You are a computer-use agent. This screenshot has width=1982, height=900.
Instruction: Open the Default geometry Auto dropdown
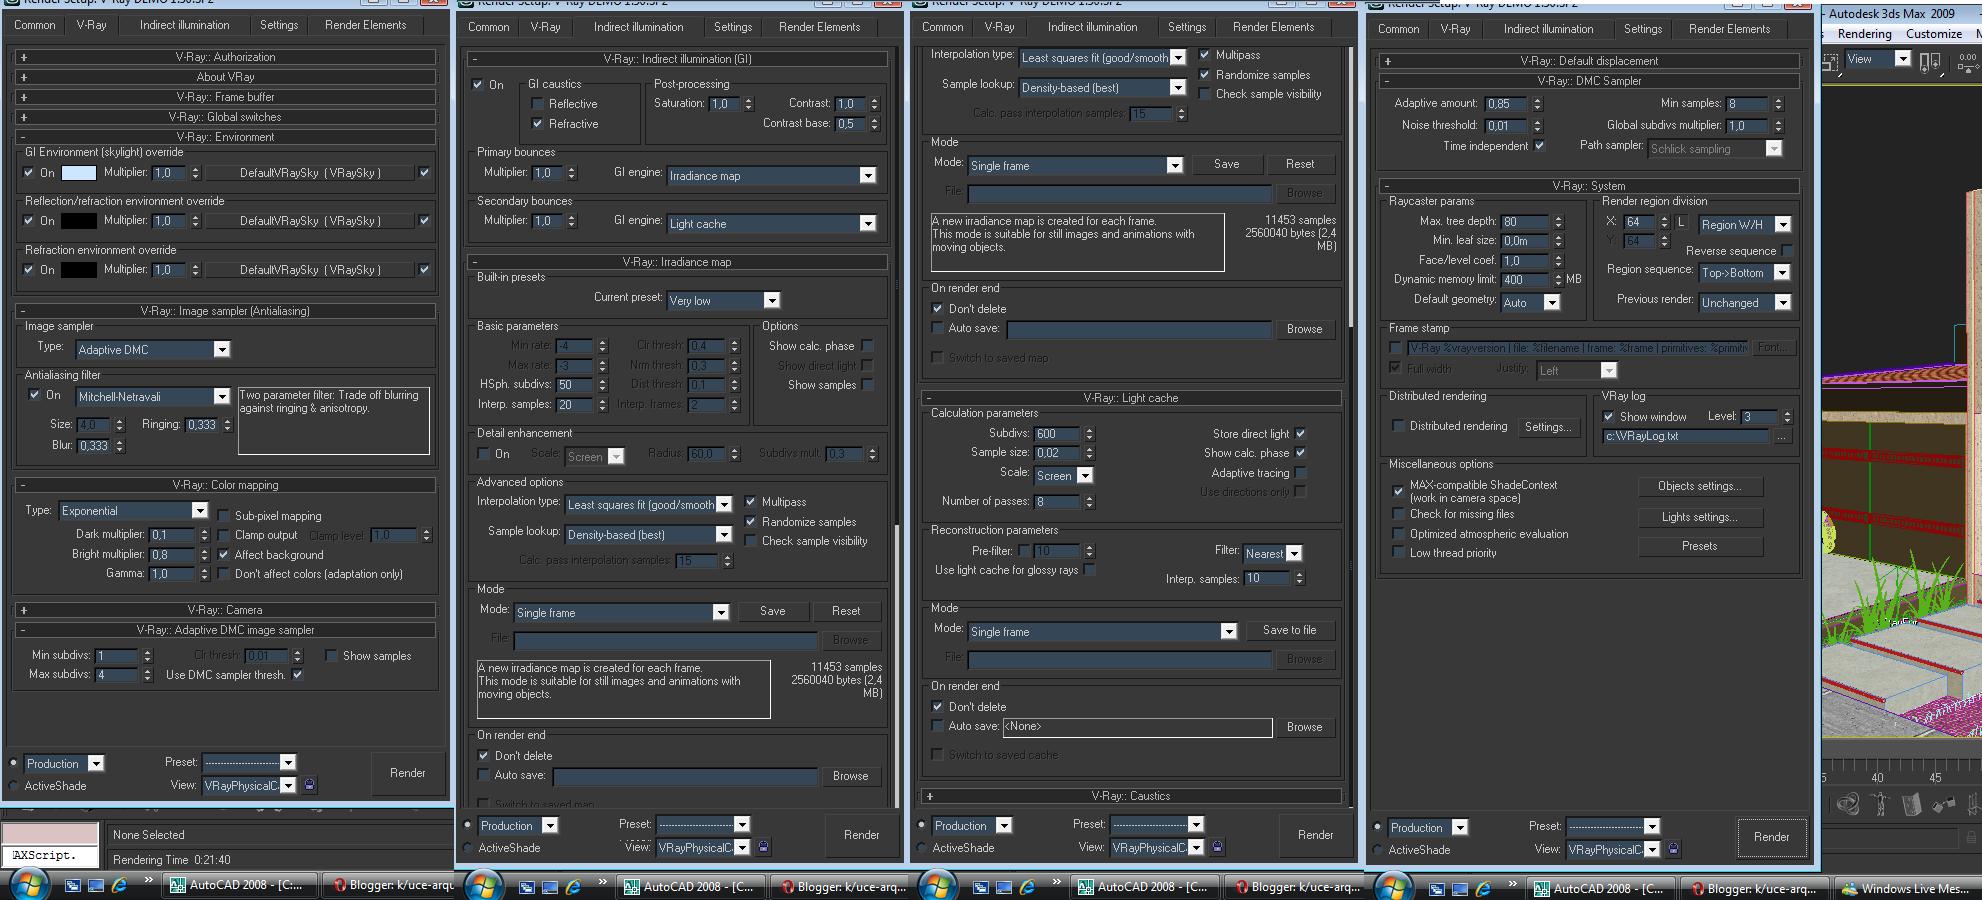point(1530,303)
